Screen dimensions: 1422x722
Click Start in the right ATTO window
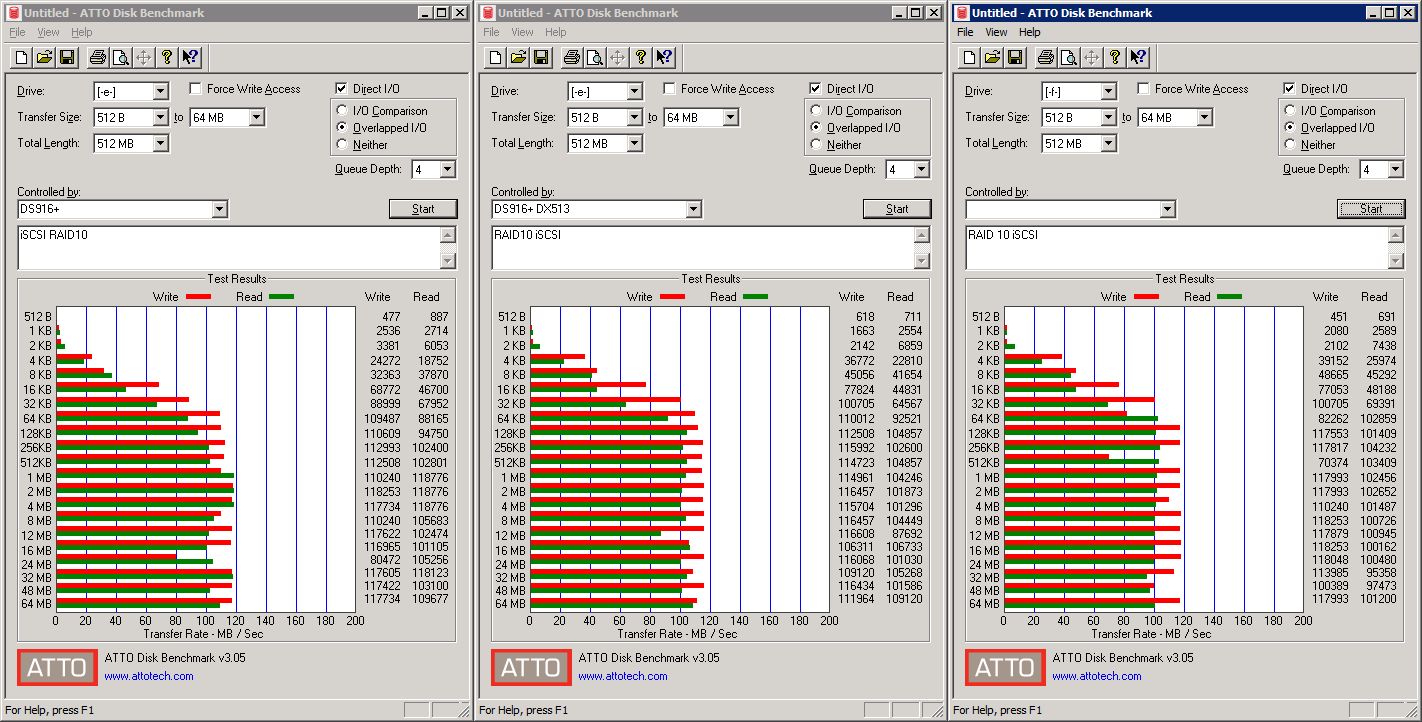pyautogui.click(x=1371, y=209)
